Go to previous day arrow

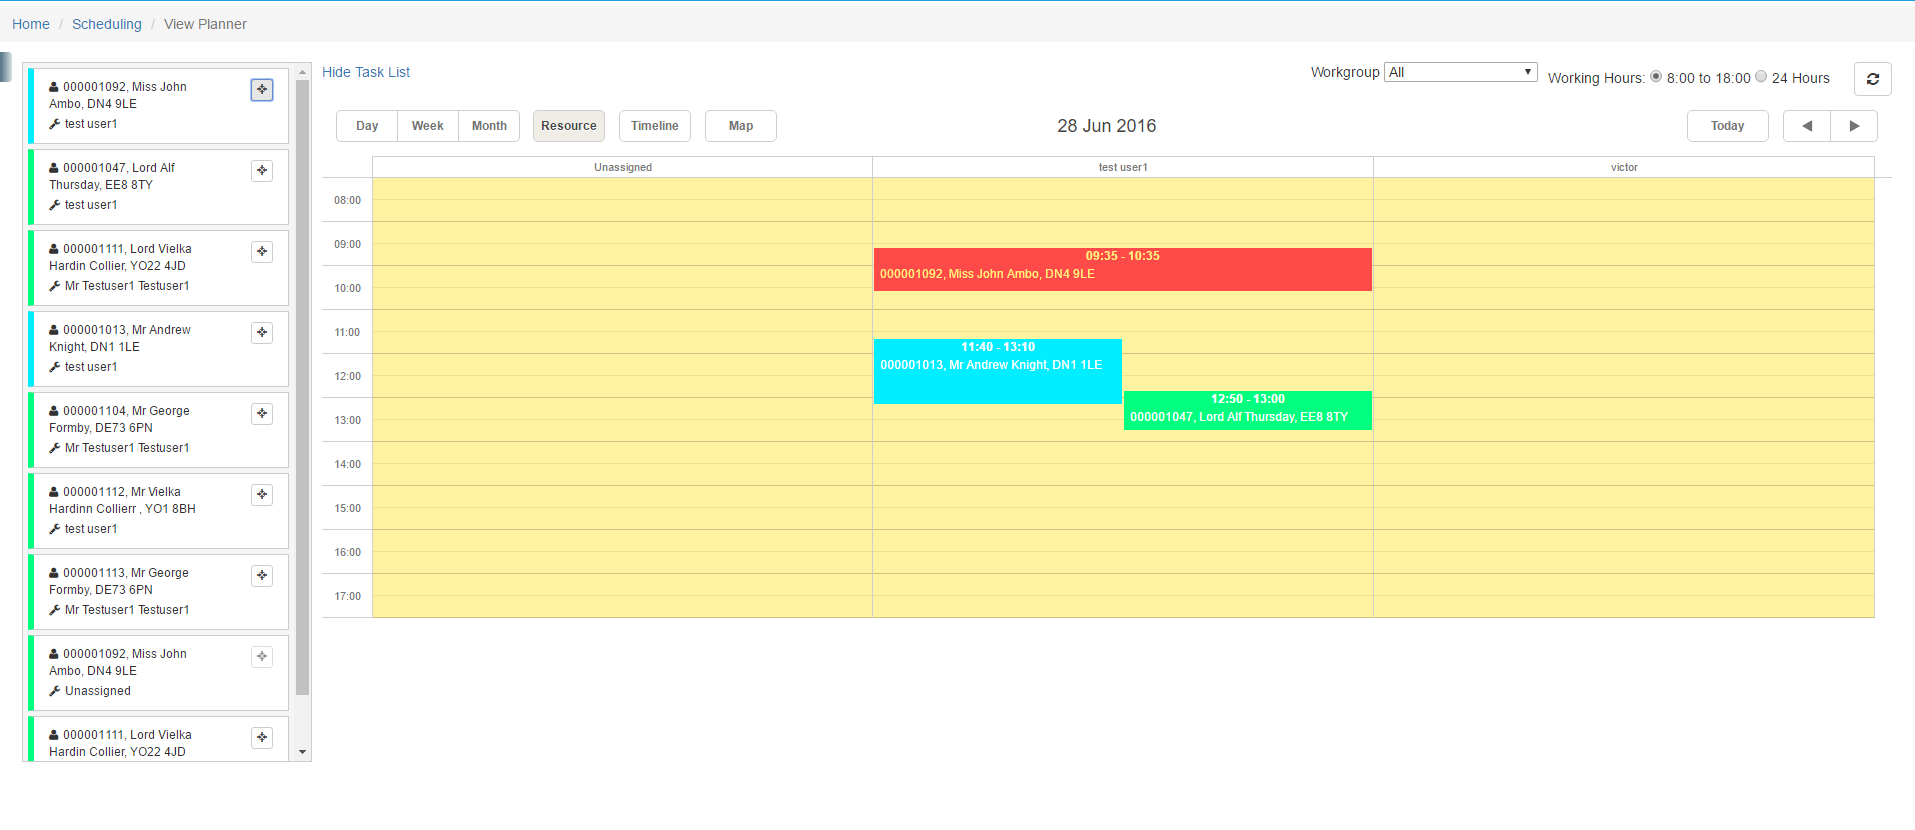1807,126
